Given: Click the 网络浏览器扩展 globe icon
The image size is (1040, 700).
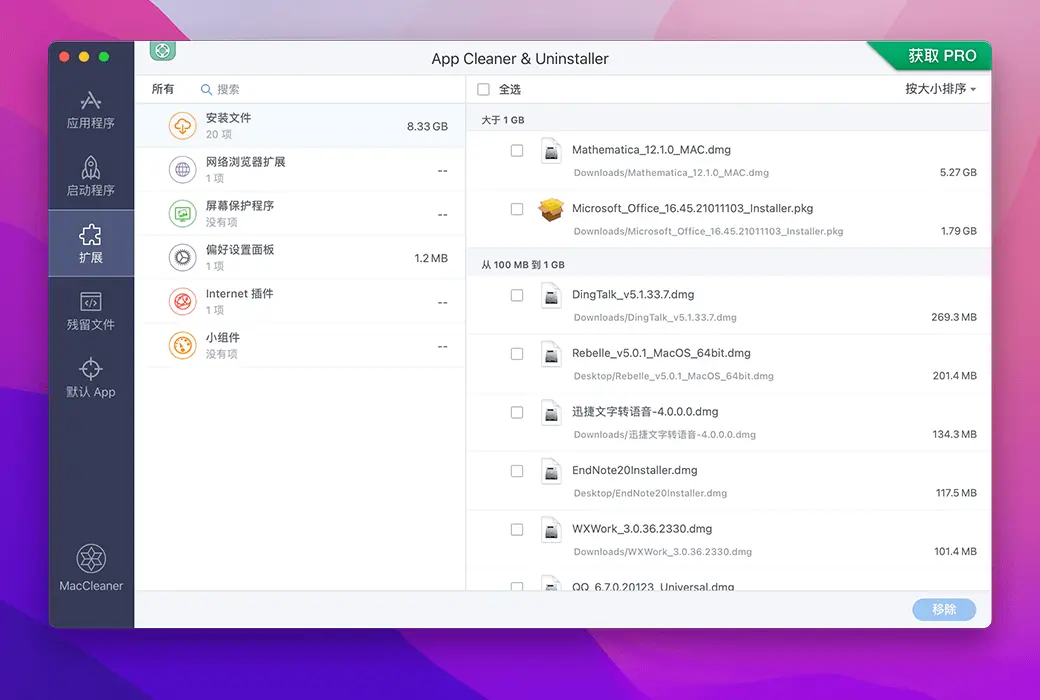Looking at the screenshot, I should click(182, 170).
